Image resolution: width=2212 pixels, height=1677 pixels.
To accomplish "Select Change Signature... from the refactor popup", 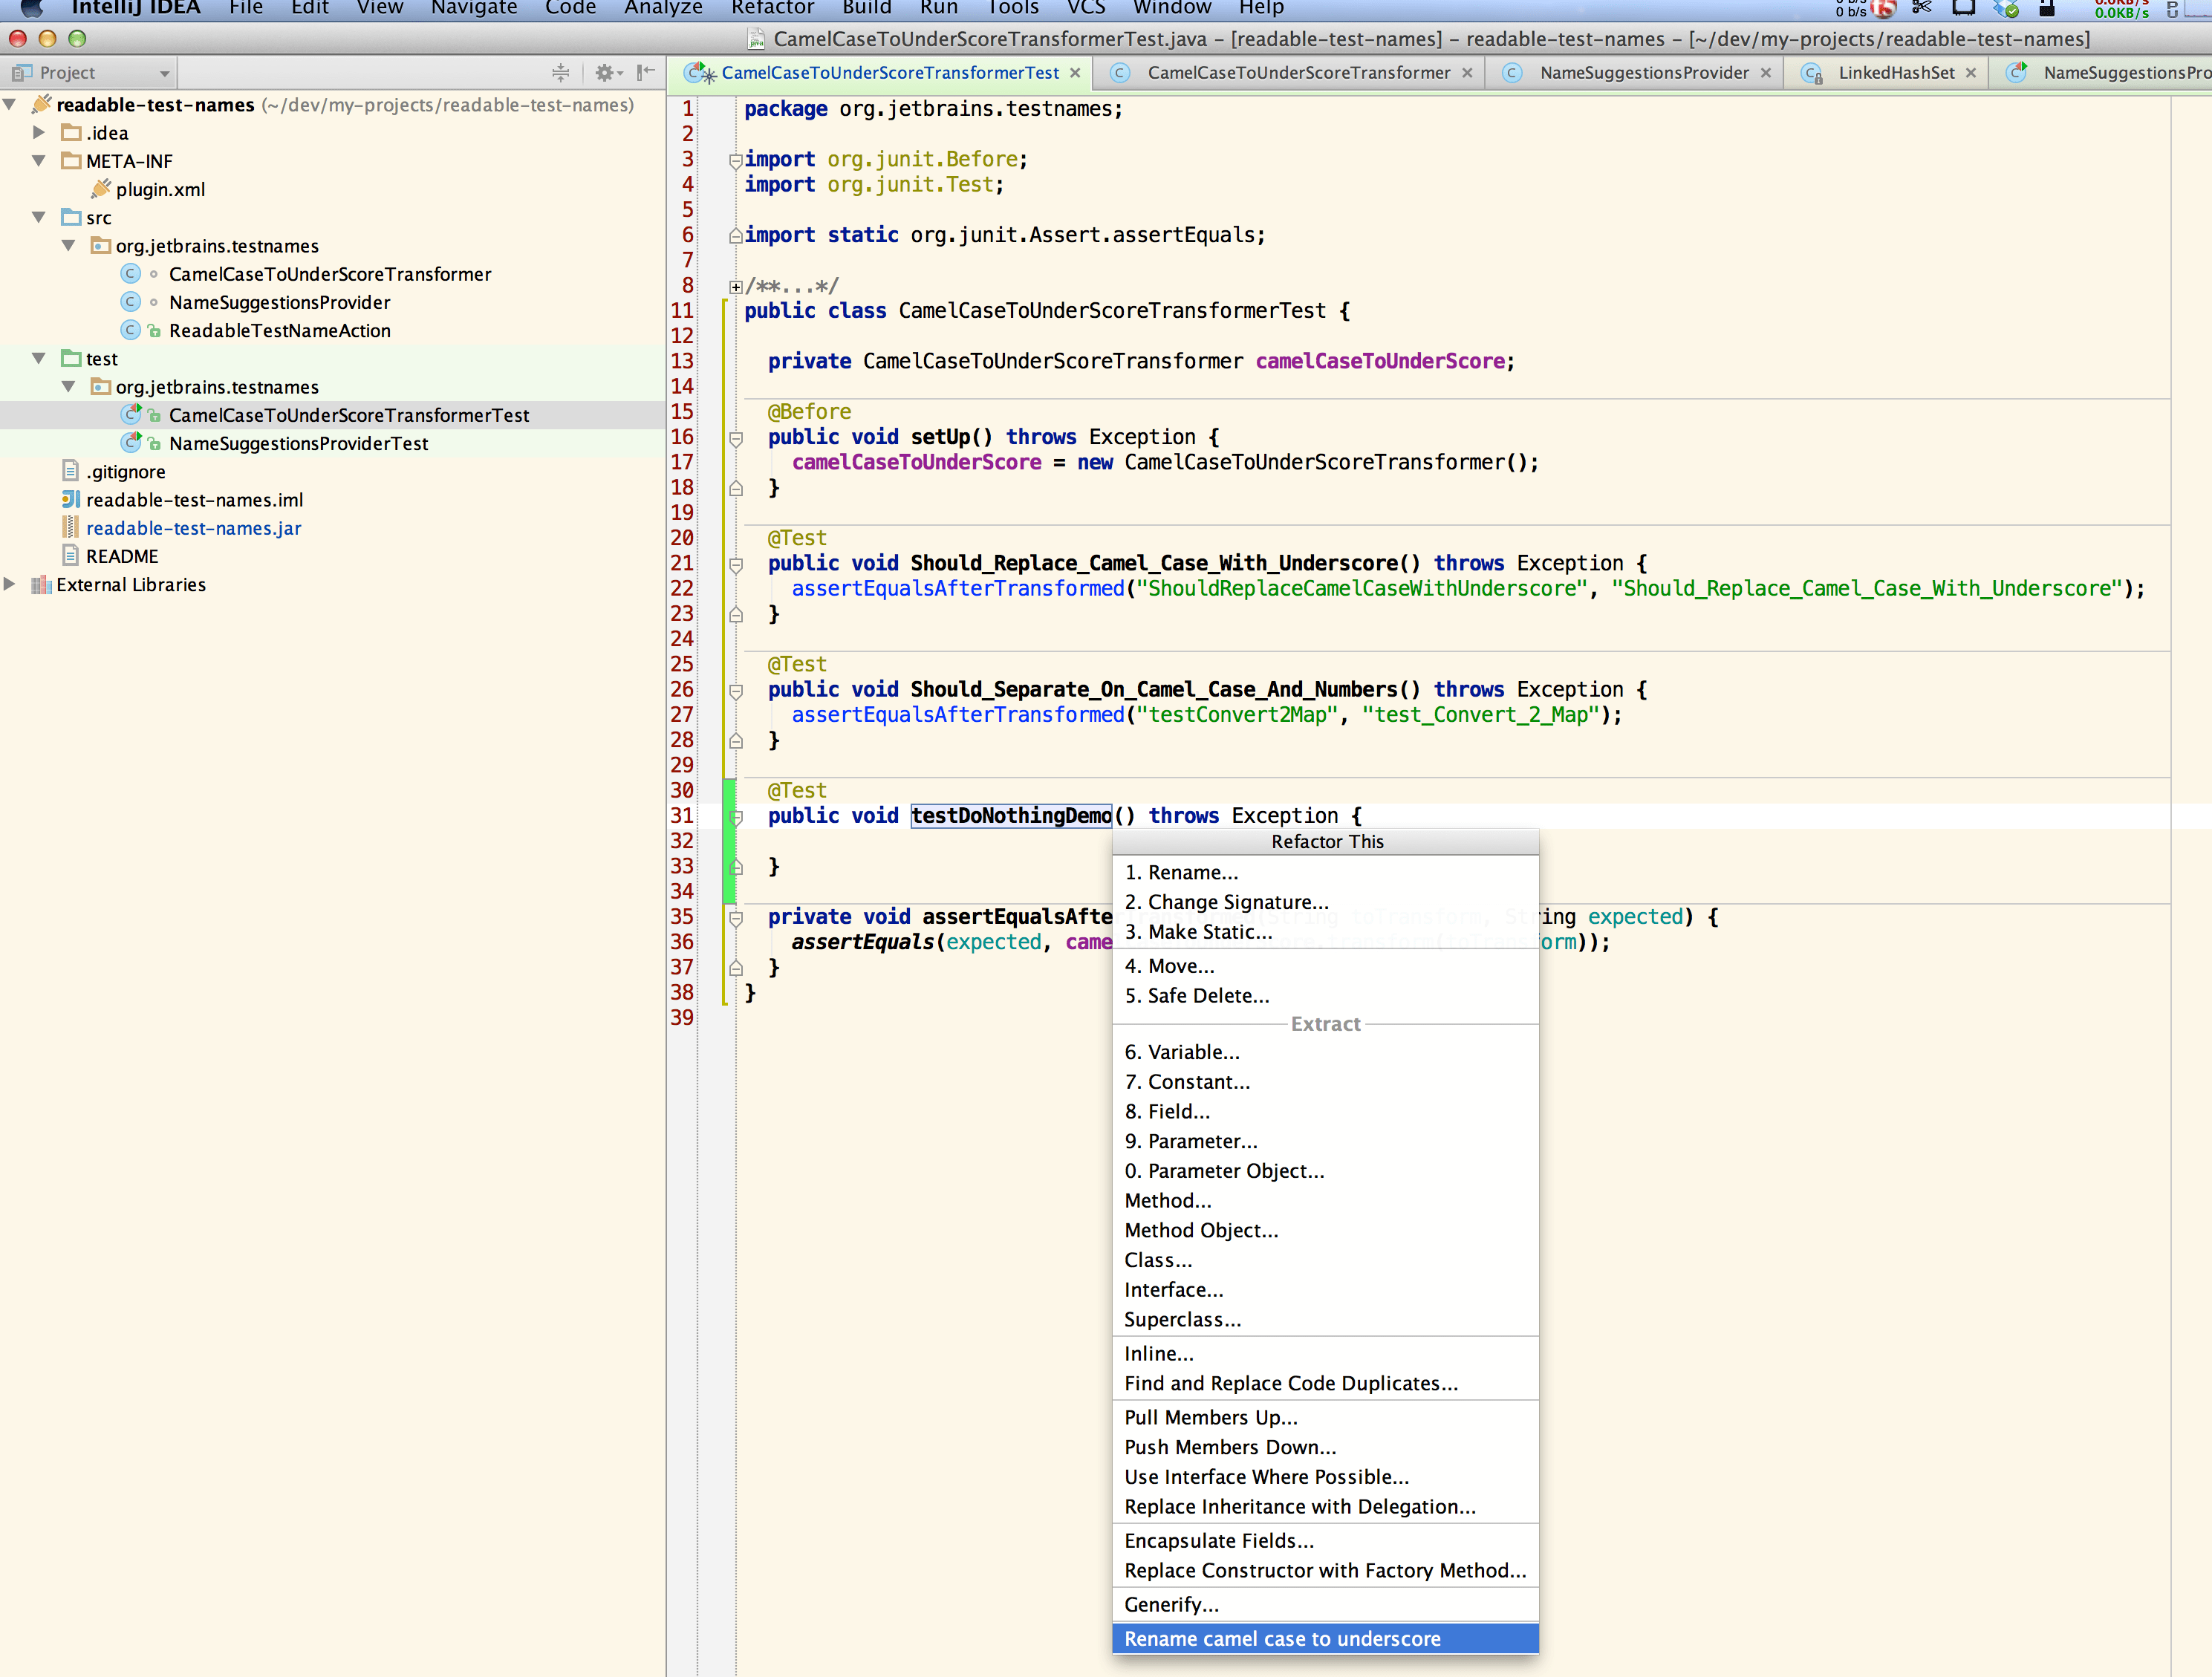I will (1227, 902).
